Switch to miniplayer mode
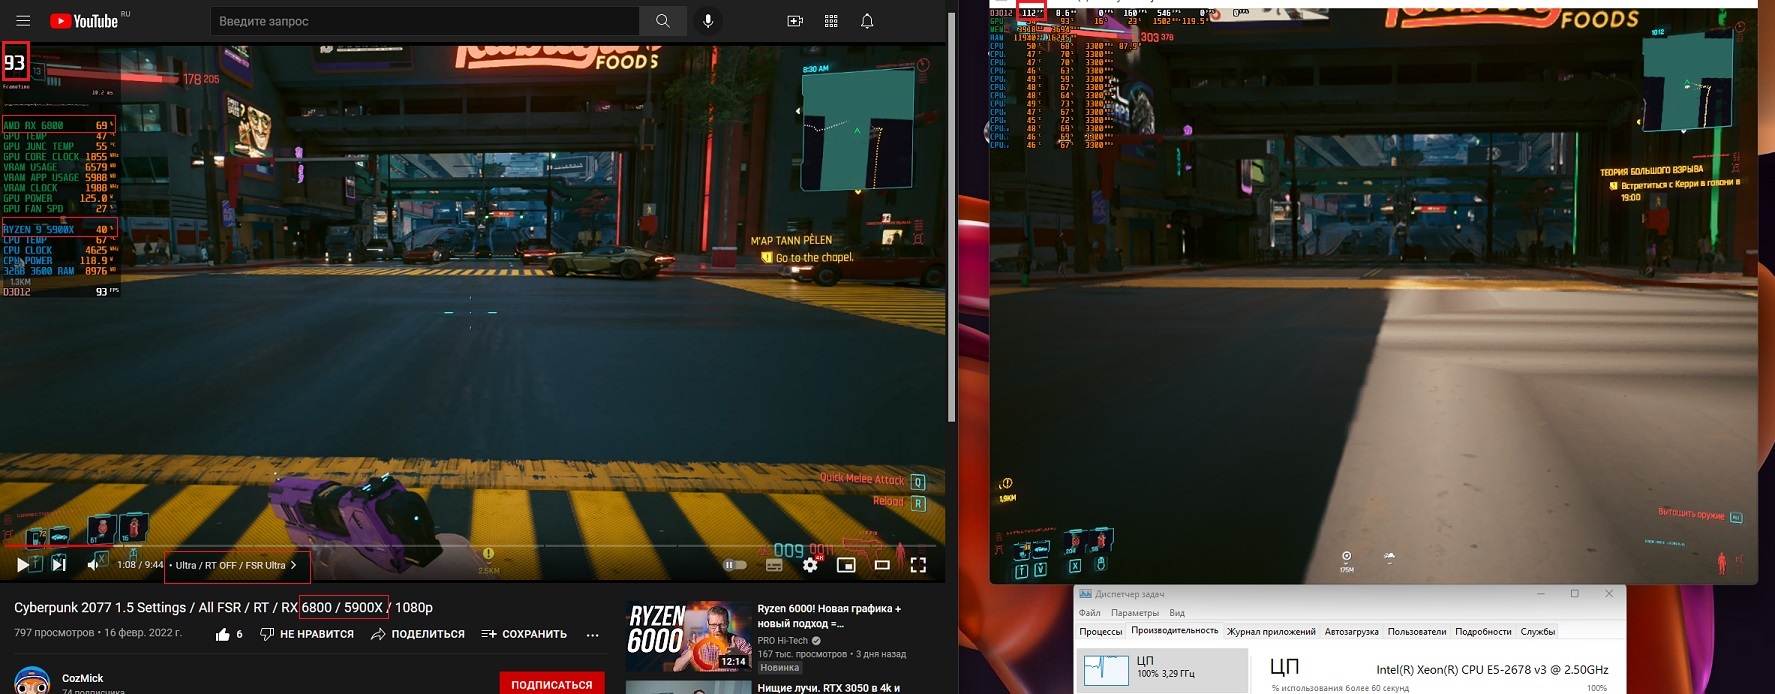The image size is (1775, 694). [846, 565]
